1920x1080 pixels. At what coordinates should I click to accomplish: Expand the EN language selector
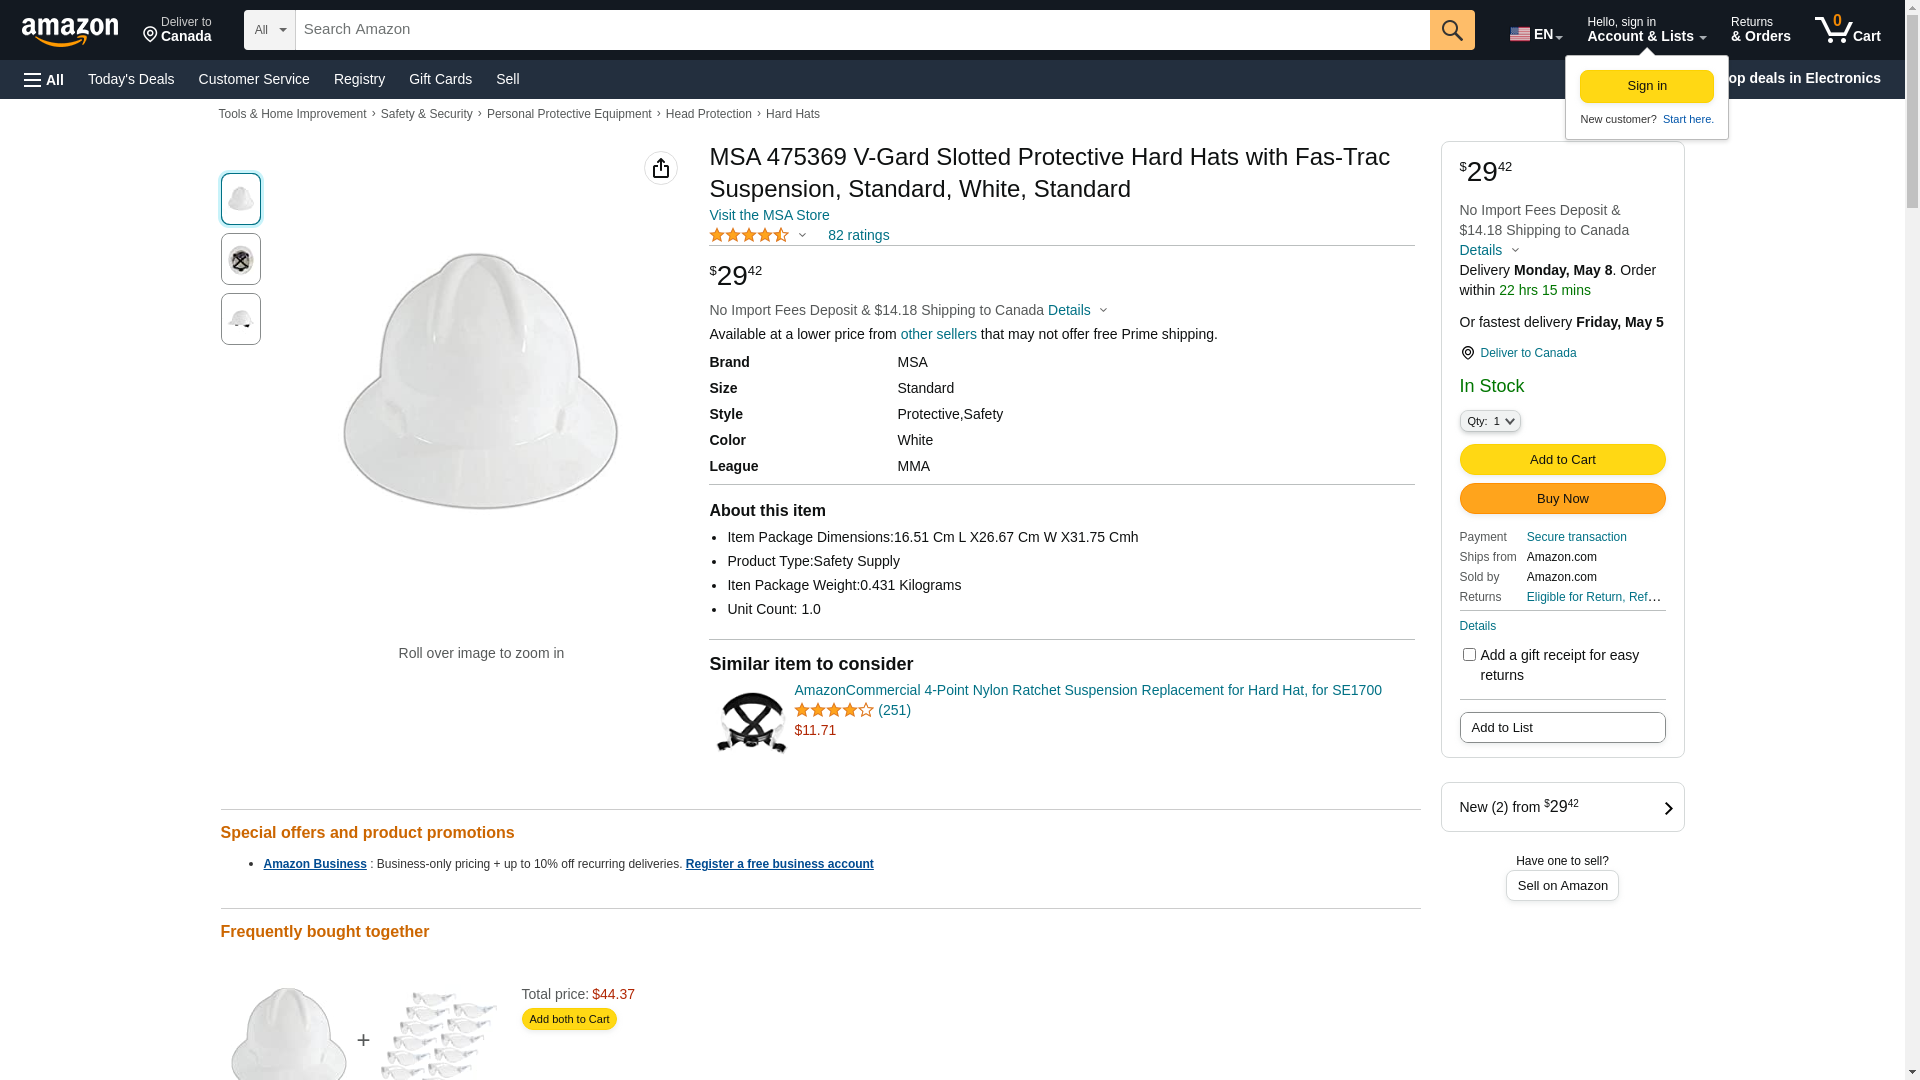click(1536, 34)
